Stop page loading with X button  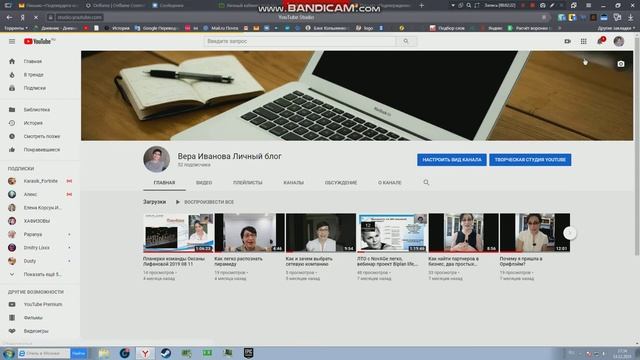36,17
